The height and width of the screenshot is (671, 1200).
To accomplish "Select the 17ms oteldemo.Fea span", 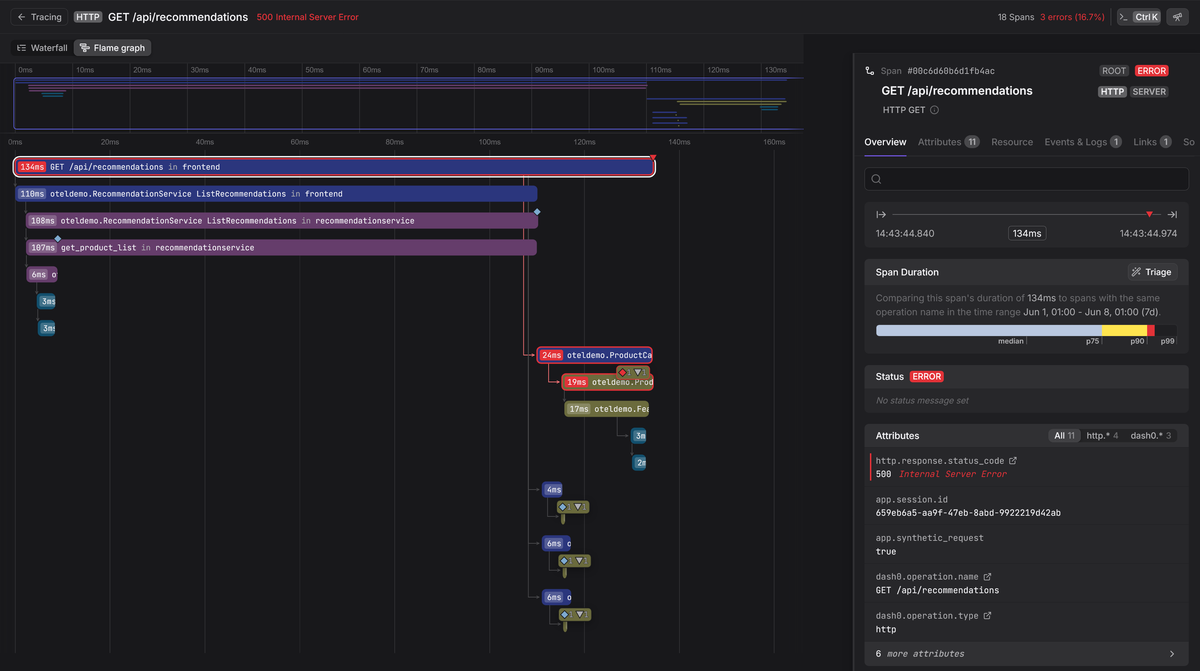I will point(607,409).
